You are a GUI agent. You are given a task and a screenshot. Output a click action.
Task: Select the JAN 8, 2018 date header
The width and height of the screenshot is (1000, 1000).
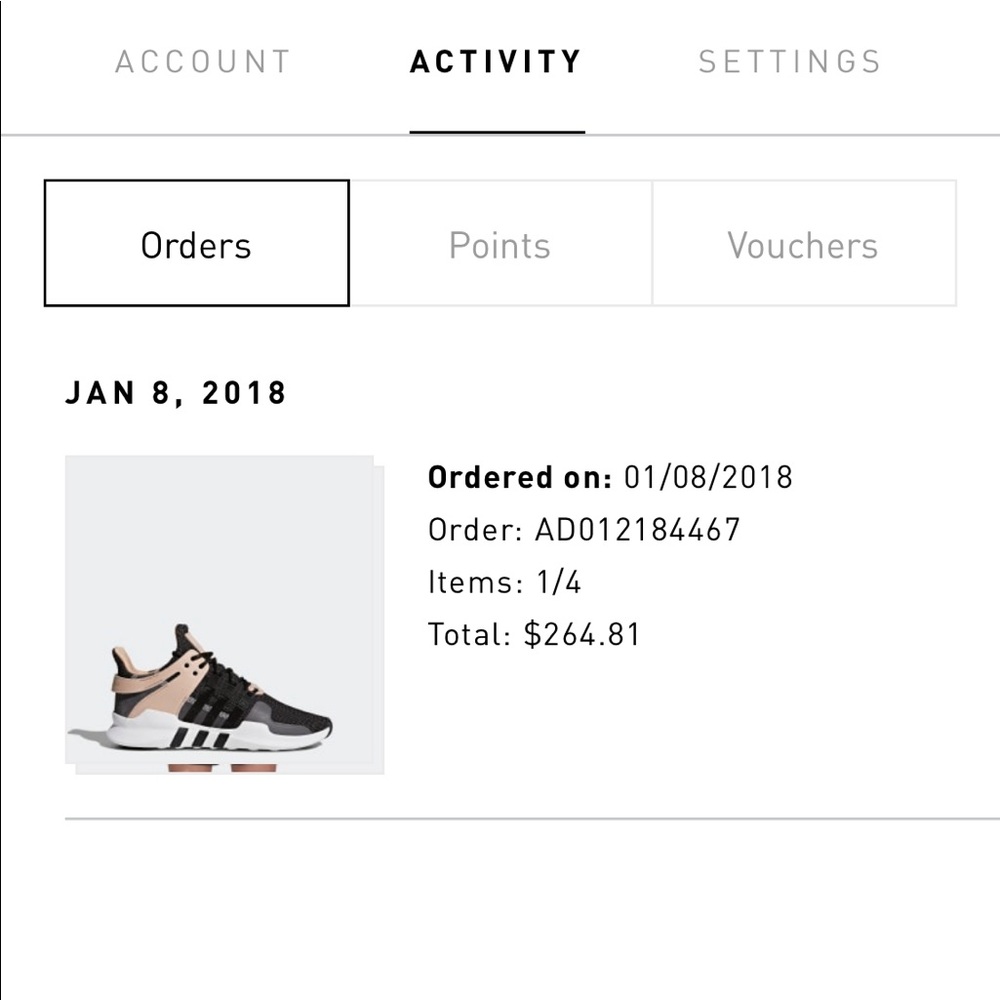[x=177, y=393]
